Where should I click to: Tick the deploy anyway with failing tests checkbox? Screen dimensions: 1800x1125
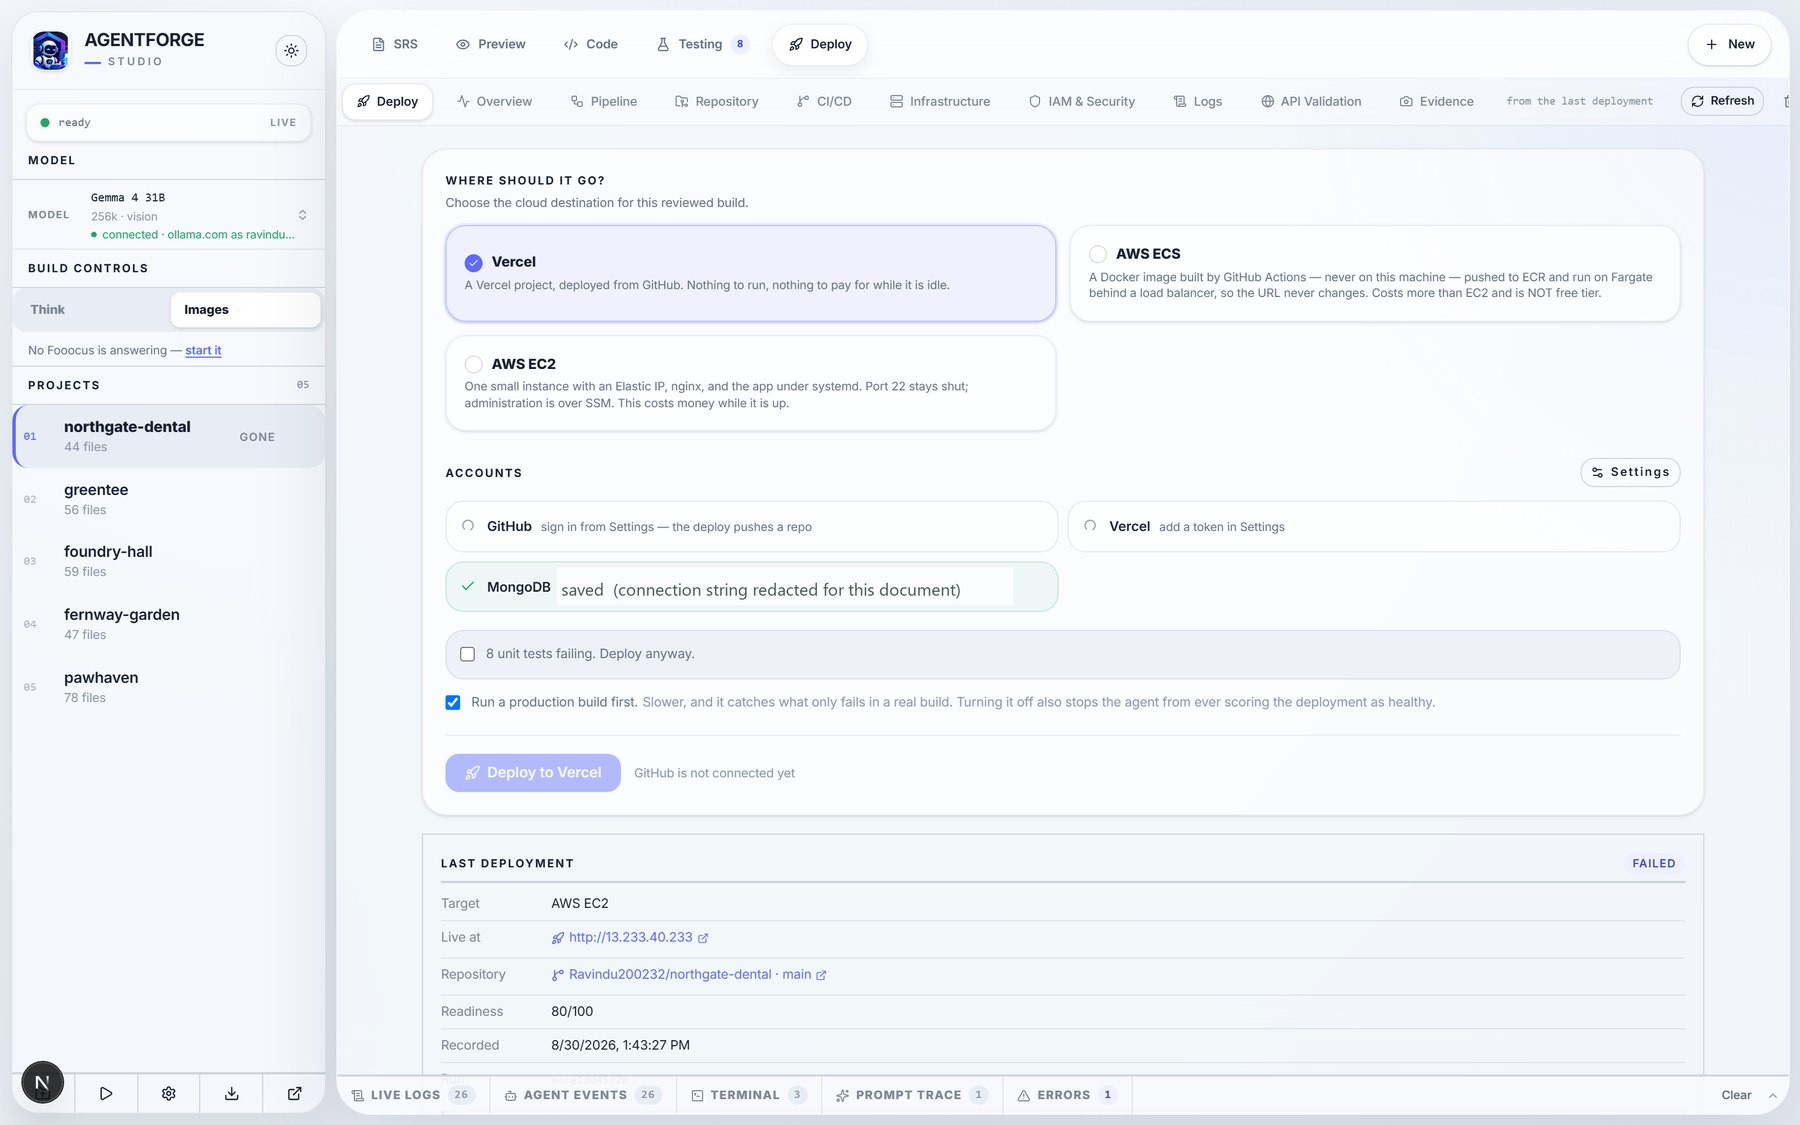coord(467,654)
